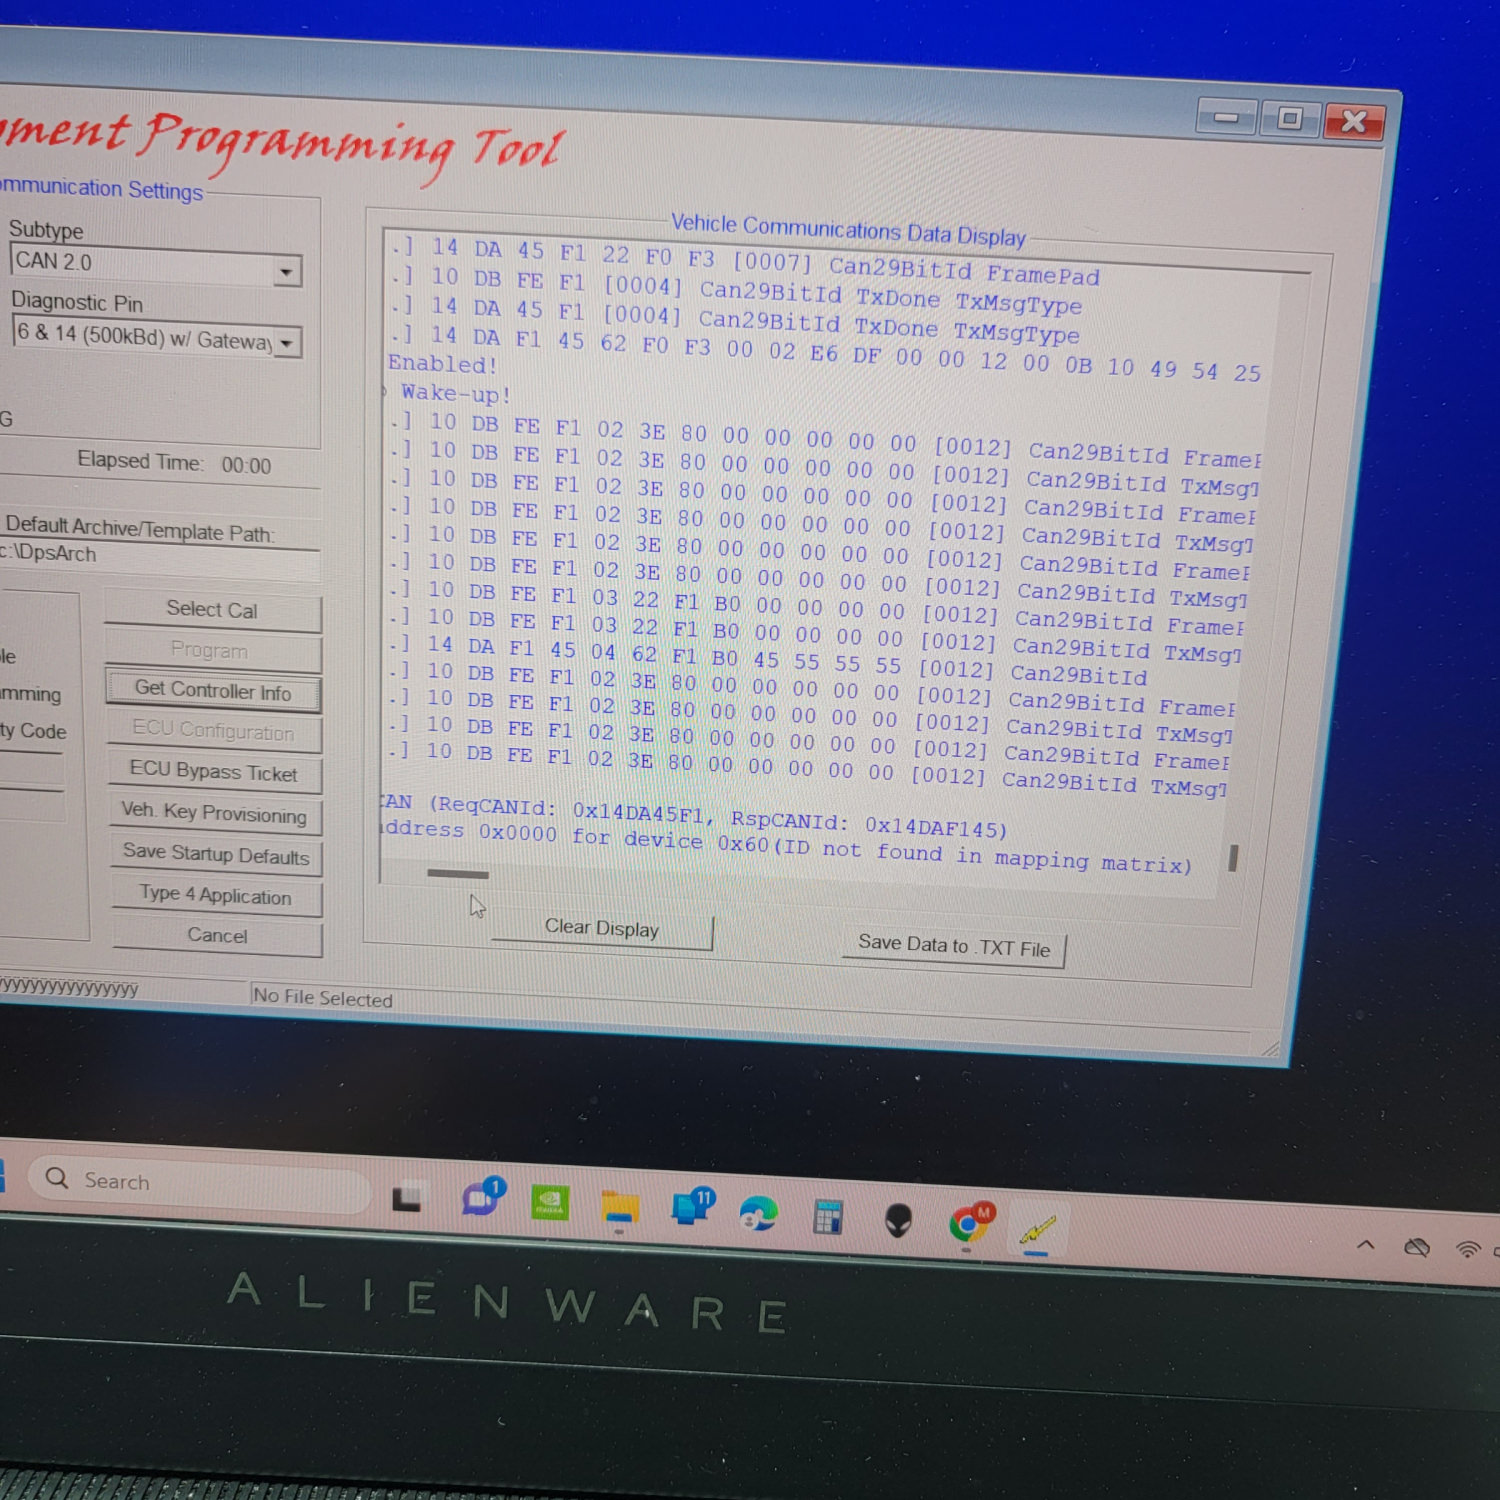Click Veh. Key Provisioning button
Image resolution: width=1500 pixels, height=1500 pixels.
tap(214, 812)
